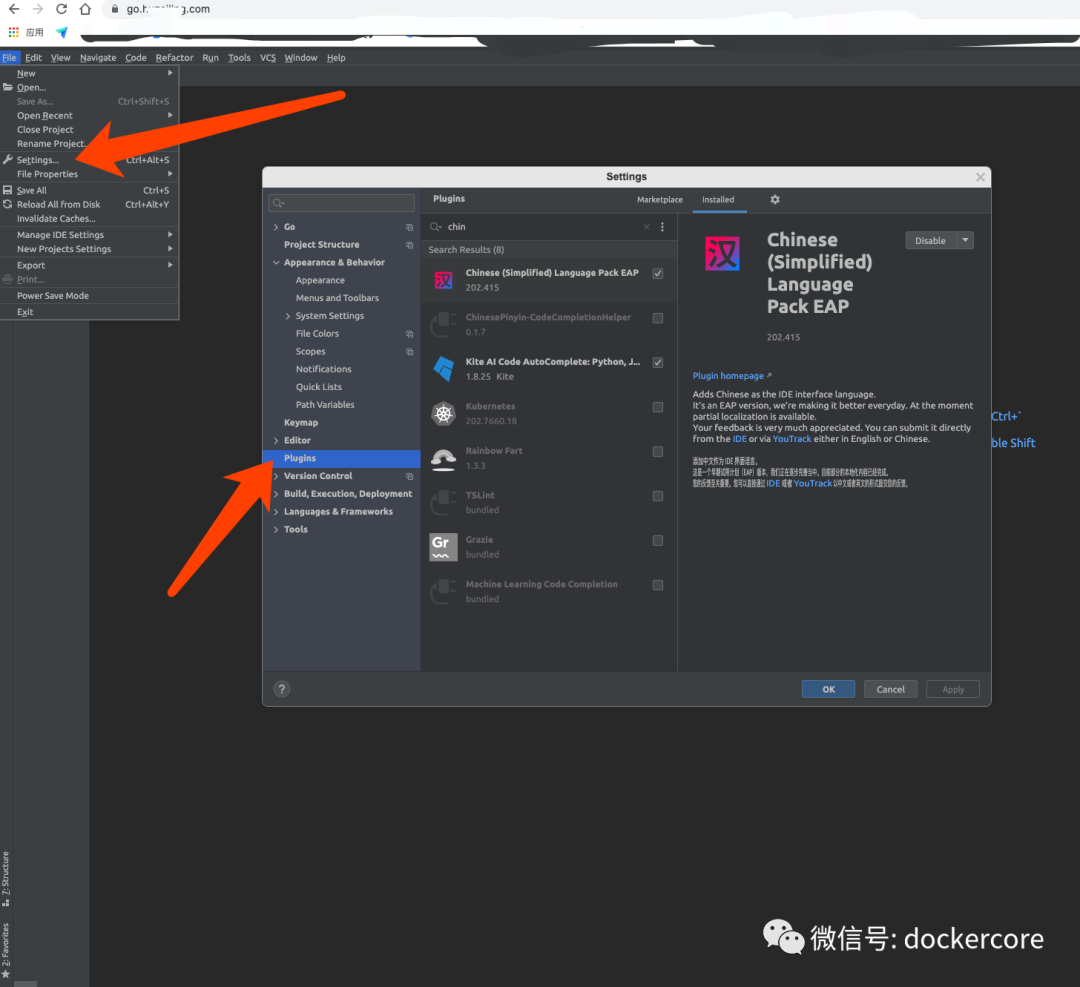Enable the TSLint plugin checkbox
Screen dimensions: 1080x987
[x=658, y=496]
